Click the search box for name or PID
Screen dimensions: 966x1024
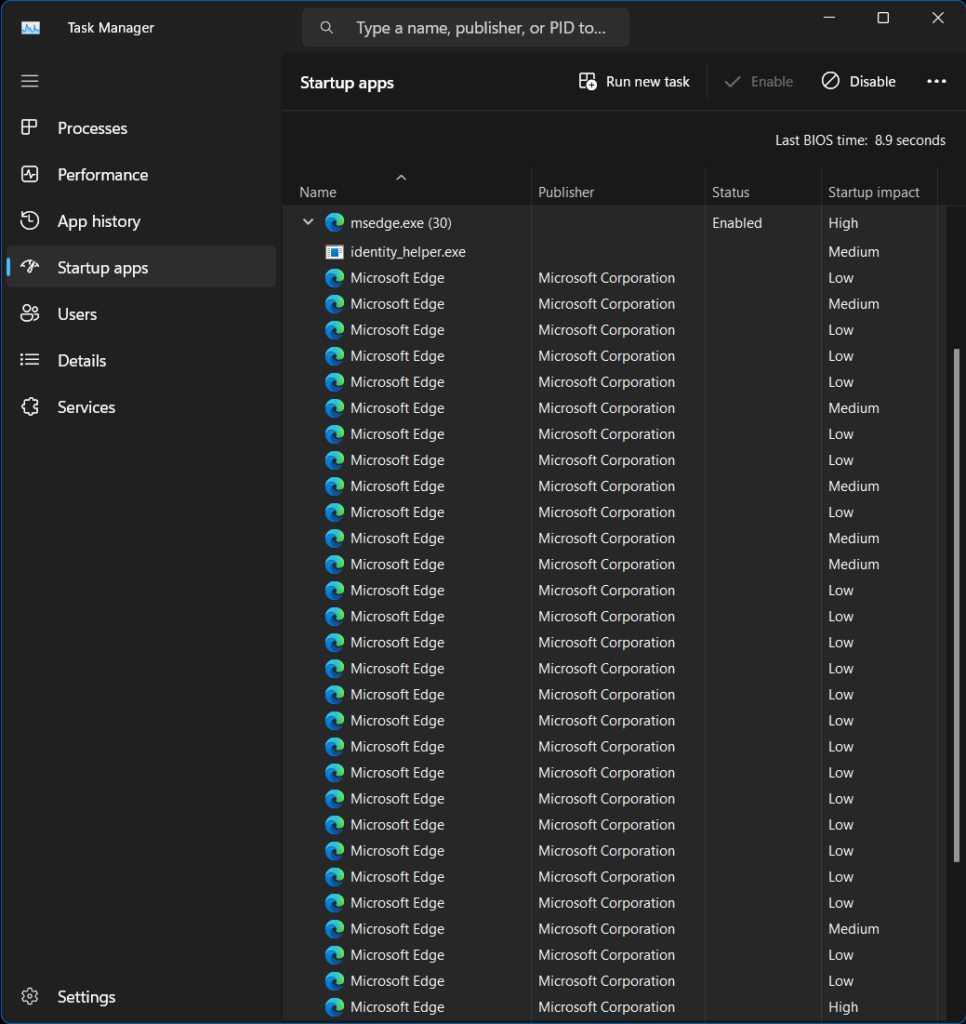pyautogui.click(x=480, y=28)
